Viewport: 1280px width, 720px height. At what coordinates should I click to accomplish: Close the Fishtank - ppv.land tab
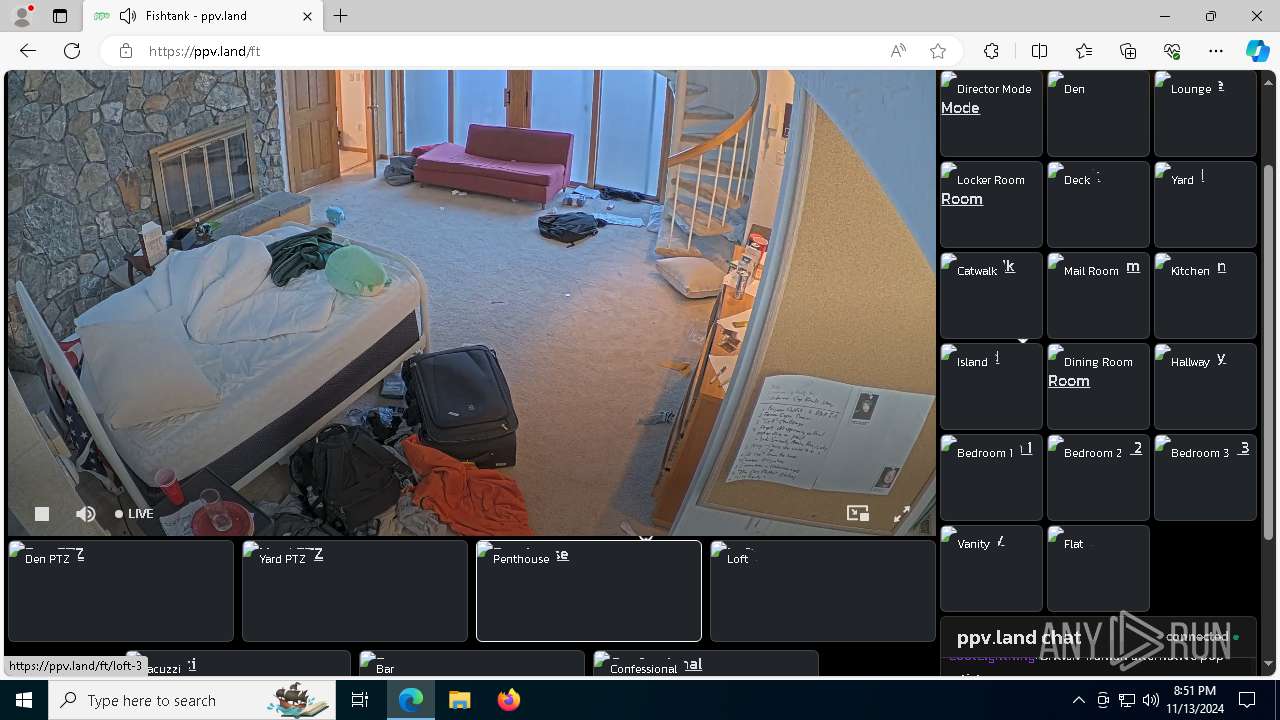pyautogui.click(x=307, y=16)
